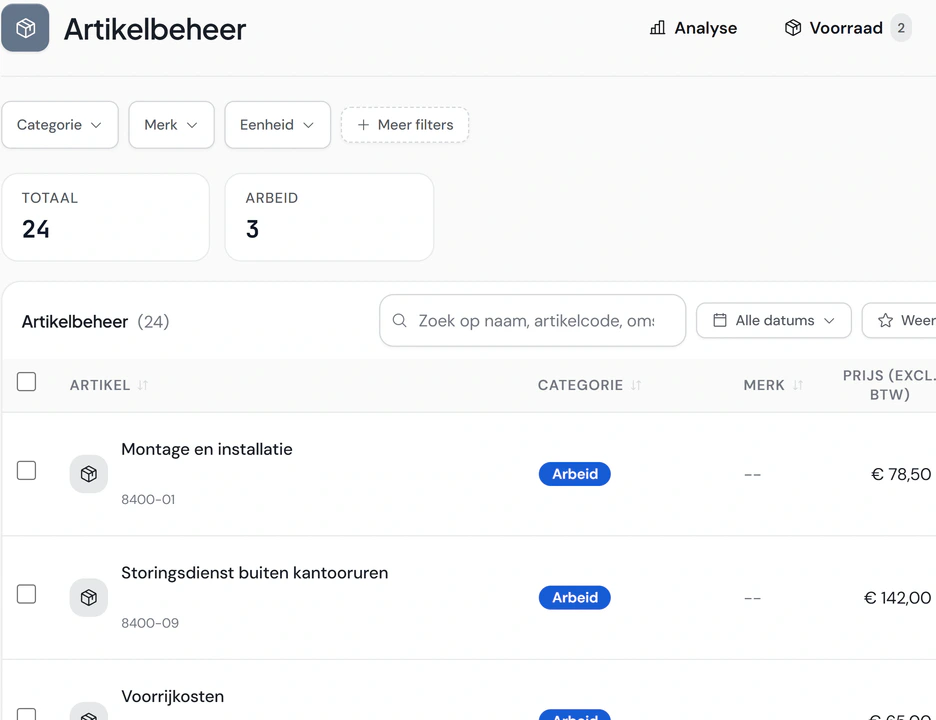Click the price € 142,00
The height and width of the screenshot is (720, 936).
pos(897,598)
